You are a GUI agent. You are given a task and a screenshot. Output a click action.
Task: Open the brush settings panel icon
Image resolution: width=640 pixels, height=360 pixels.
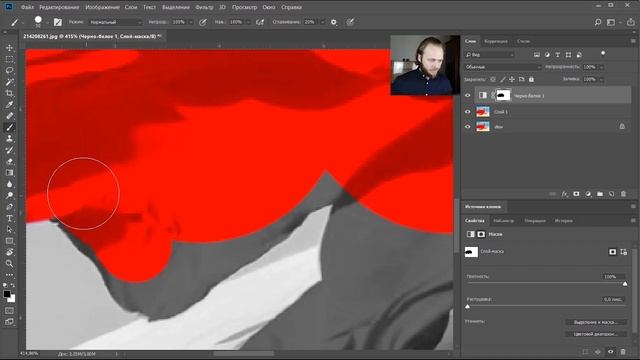[58, 22]
